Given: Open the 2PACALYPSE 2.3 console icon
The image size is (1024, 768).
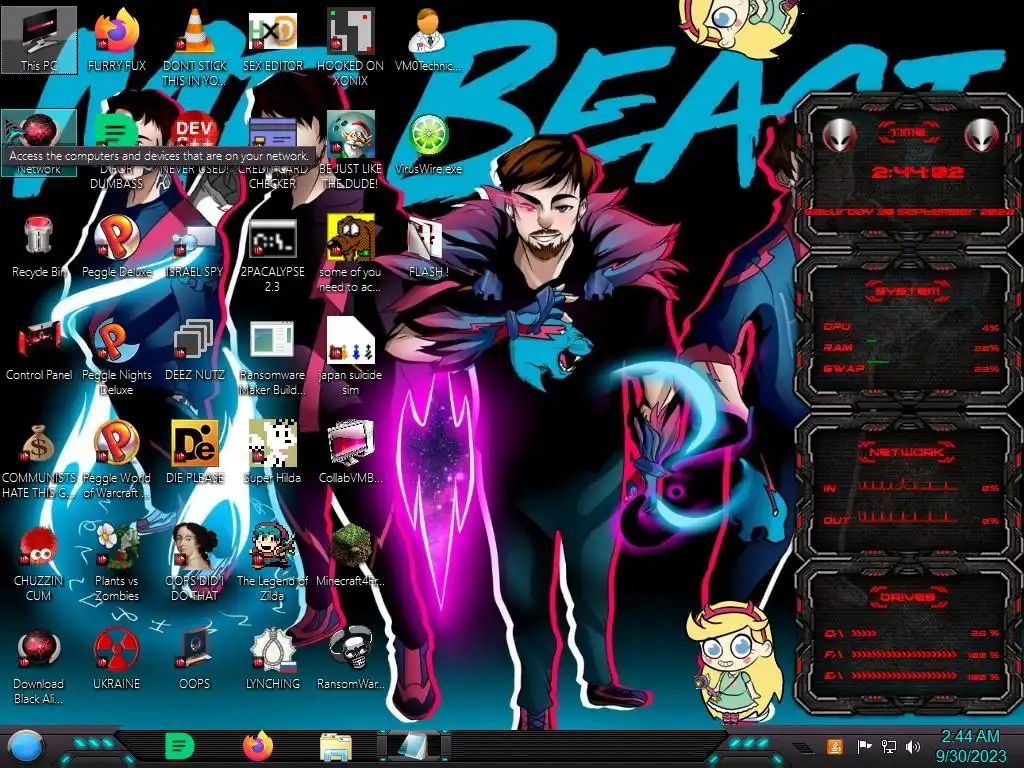Looking at the screenshot, I should point(272,253).
